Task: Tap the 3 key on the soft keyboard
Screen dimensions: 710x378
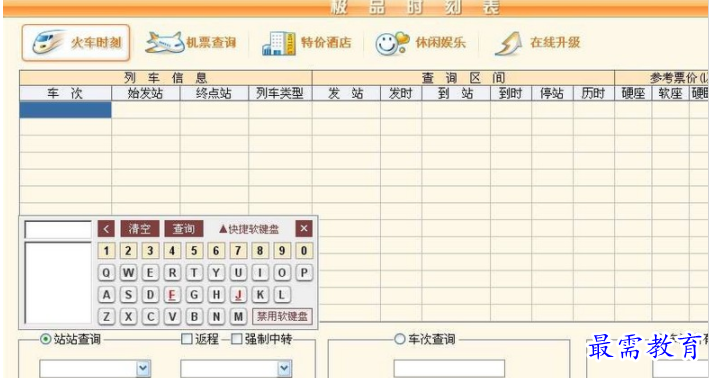Action: [x=150, y=250]
